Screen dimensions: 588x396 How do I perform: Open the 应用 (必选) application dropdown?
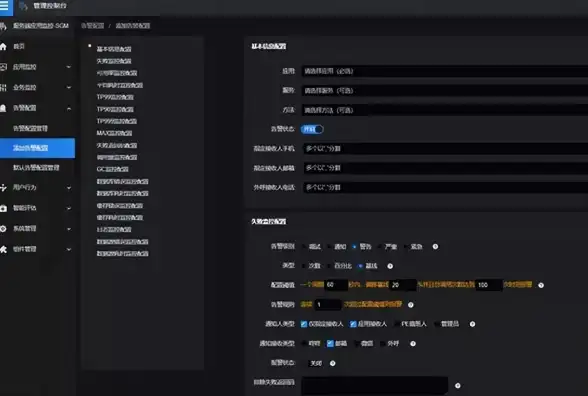(x=444, y=71)
